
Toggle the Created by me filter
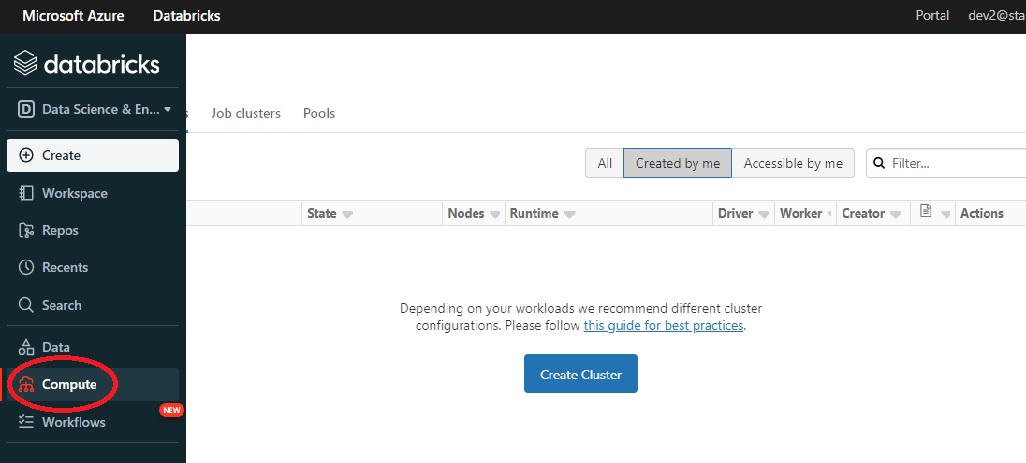coord(677,164)
